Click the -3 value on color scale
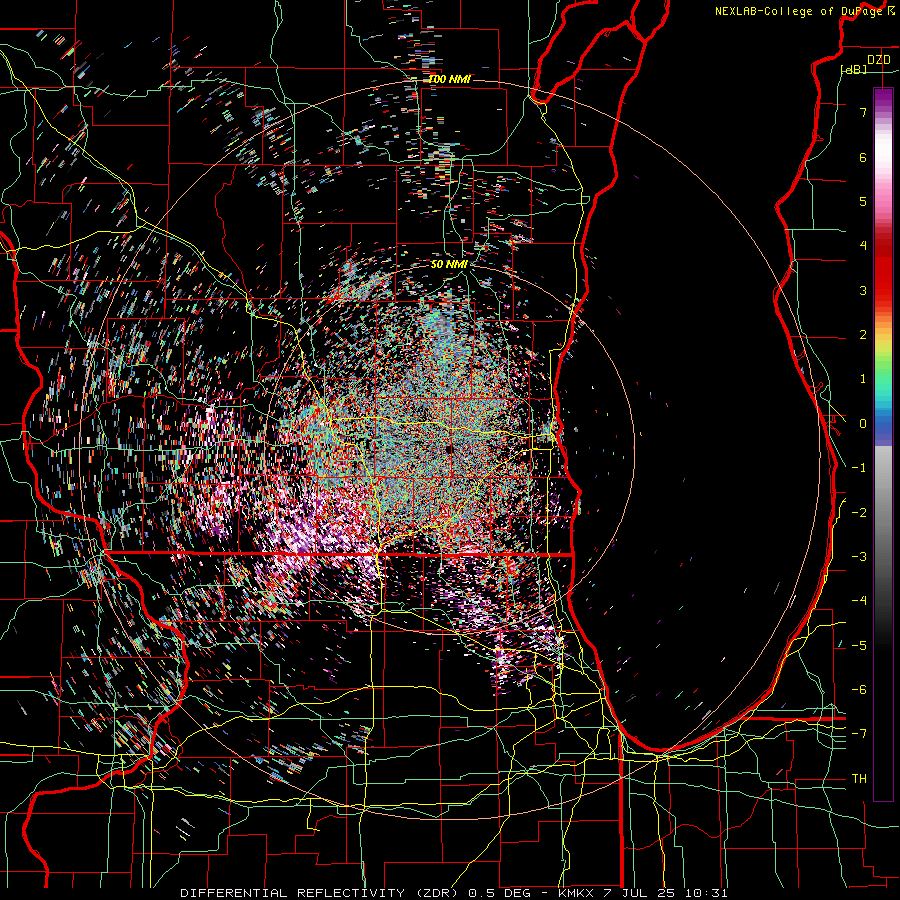Screen dimensions: 900x900 click(x=859, y=557)
